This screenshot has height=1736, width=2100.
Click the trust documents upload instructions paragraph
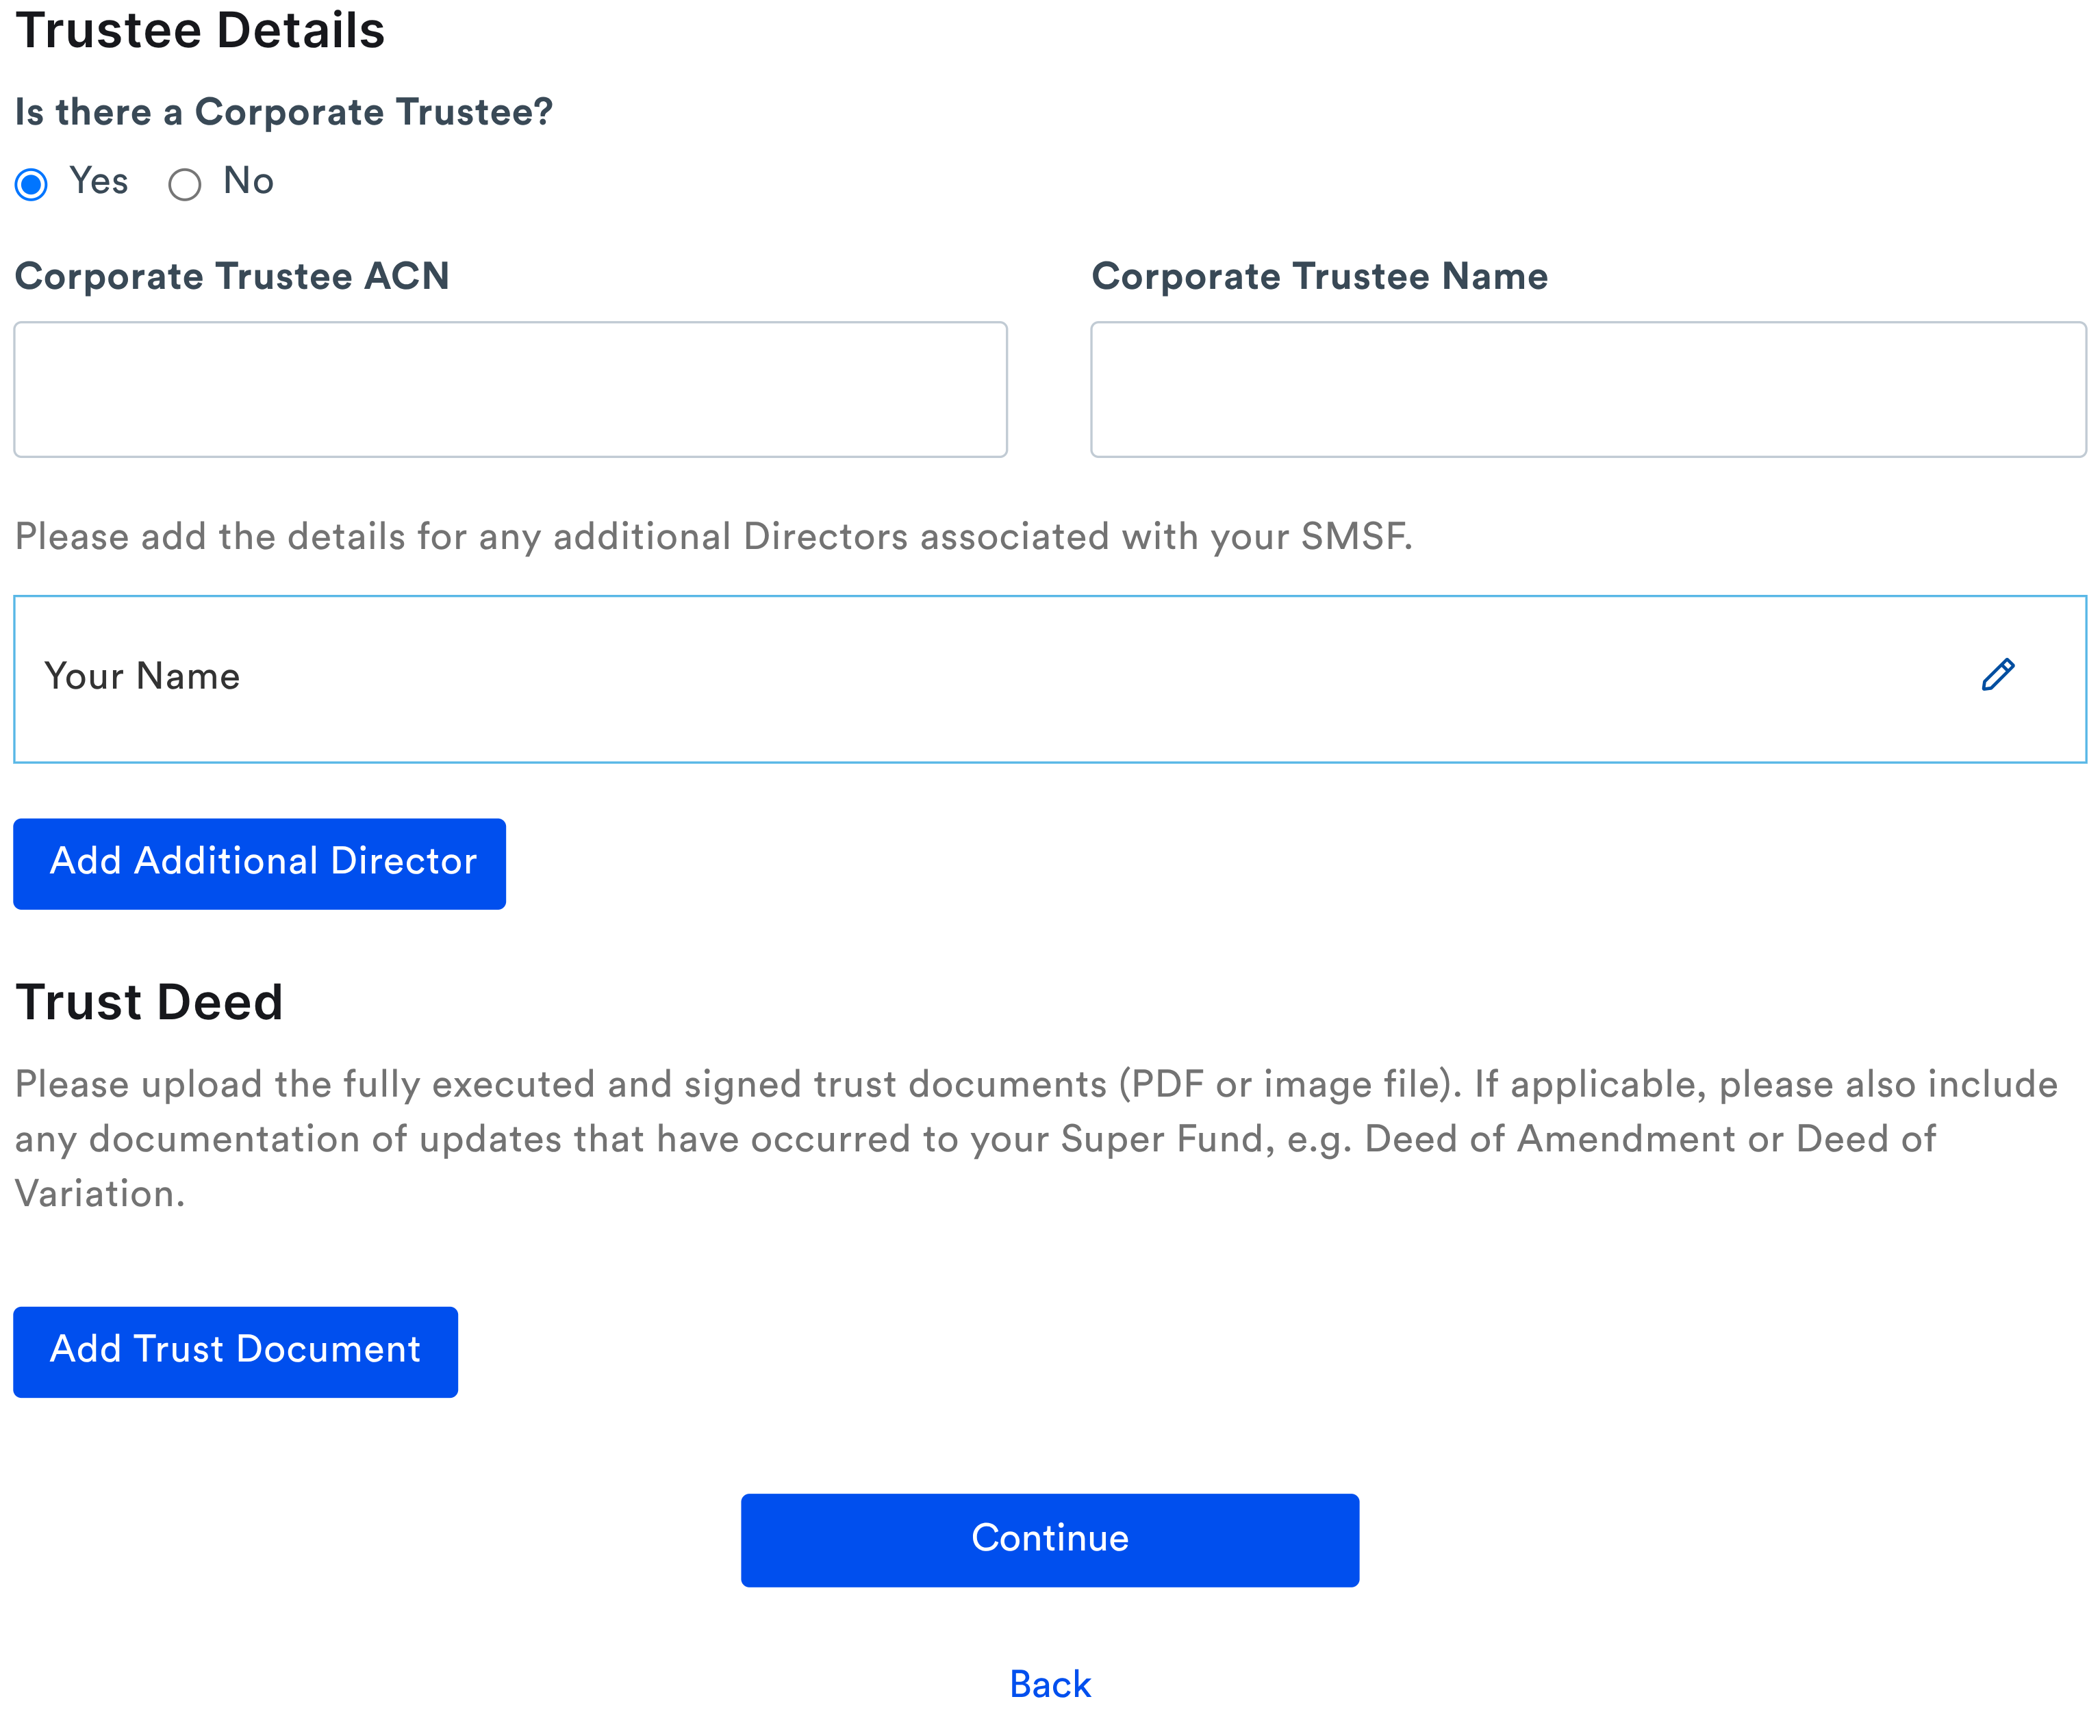1036,1139
